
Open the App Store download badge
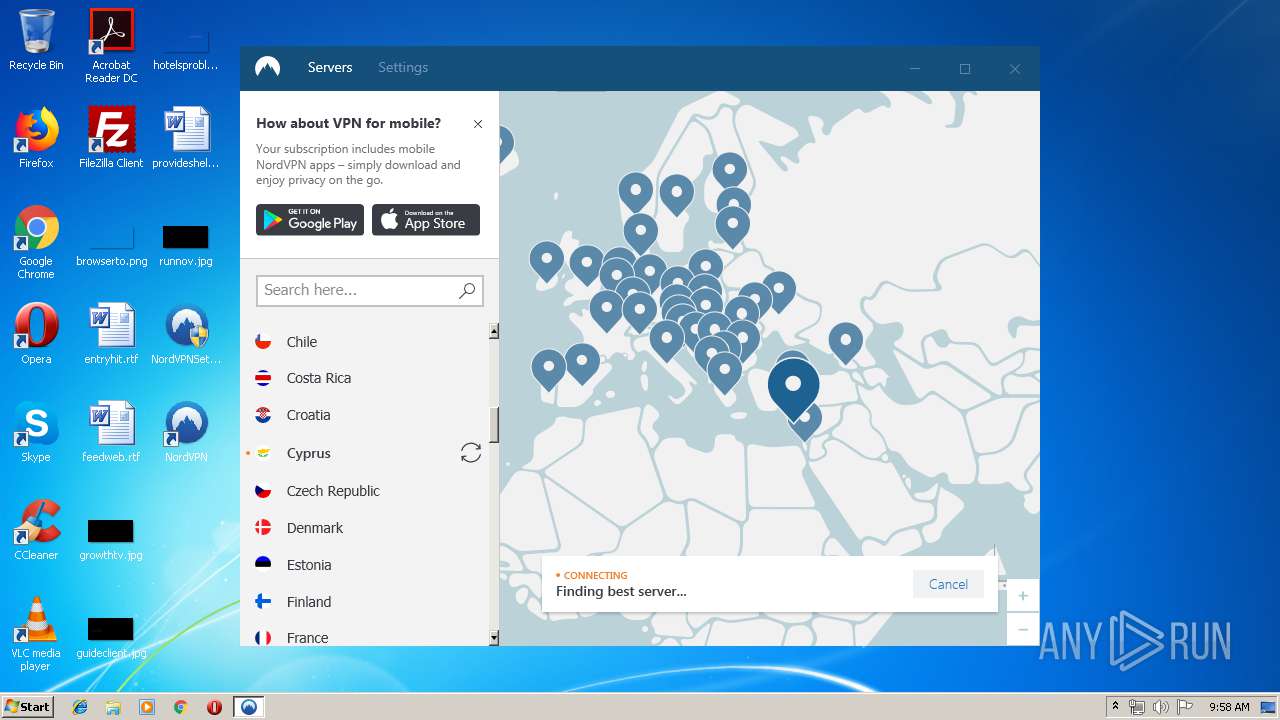click(426, 220)
